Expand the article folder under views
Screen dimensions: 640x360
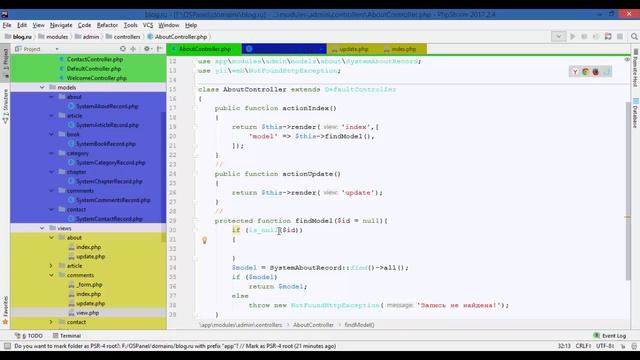click(51, 266)
